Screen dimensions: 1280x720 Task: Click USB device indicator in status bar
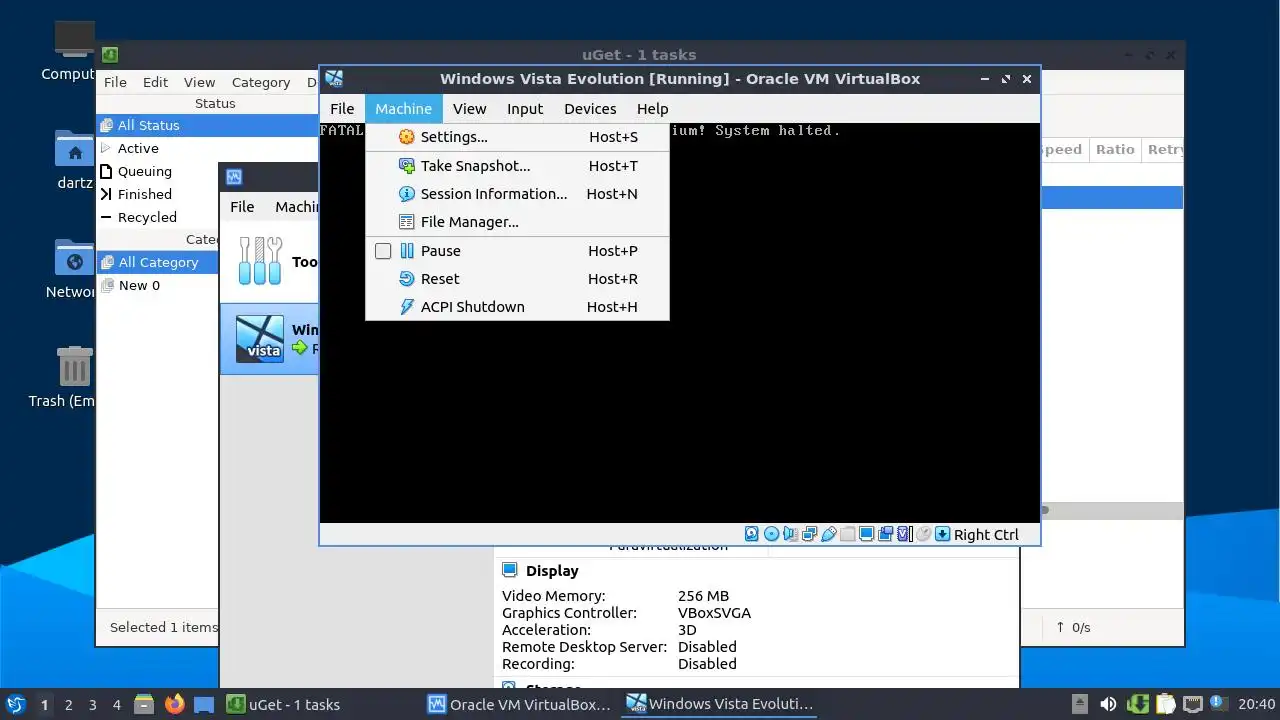pos(828,534)
